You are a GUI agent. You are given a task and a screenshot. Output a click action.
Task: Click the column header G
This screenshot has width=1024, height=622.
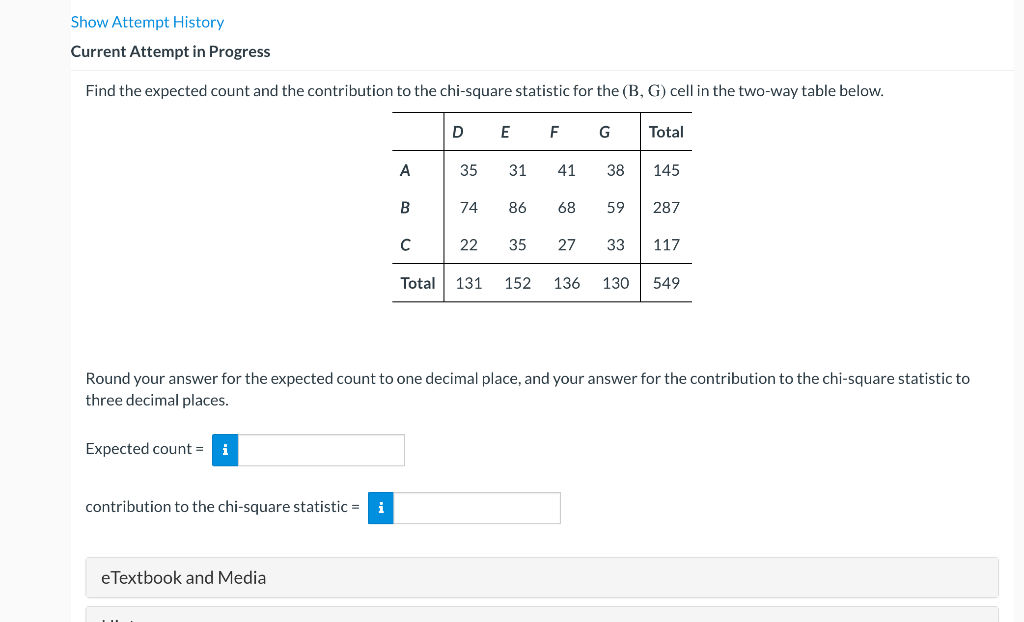pos(603,131)
